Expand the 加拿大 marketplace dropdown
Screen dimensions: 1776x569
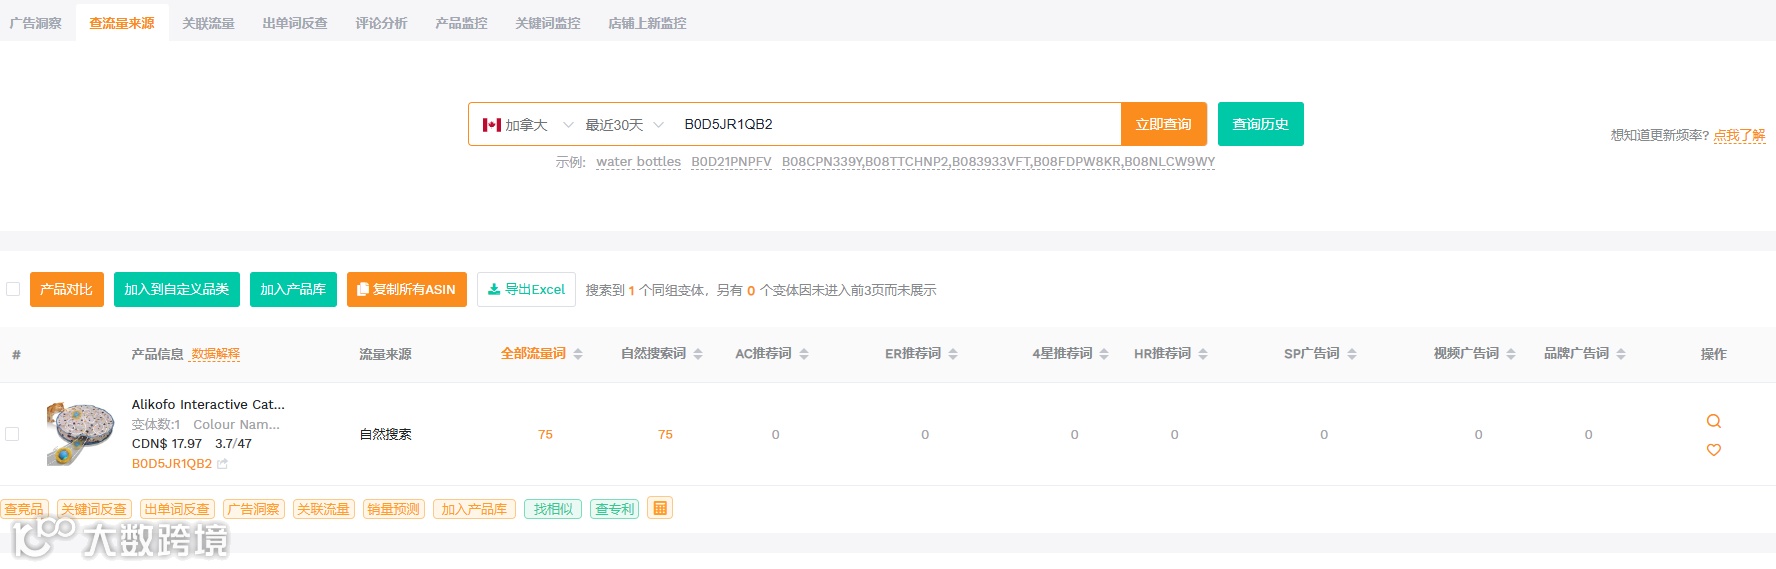coord(568,125)
